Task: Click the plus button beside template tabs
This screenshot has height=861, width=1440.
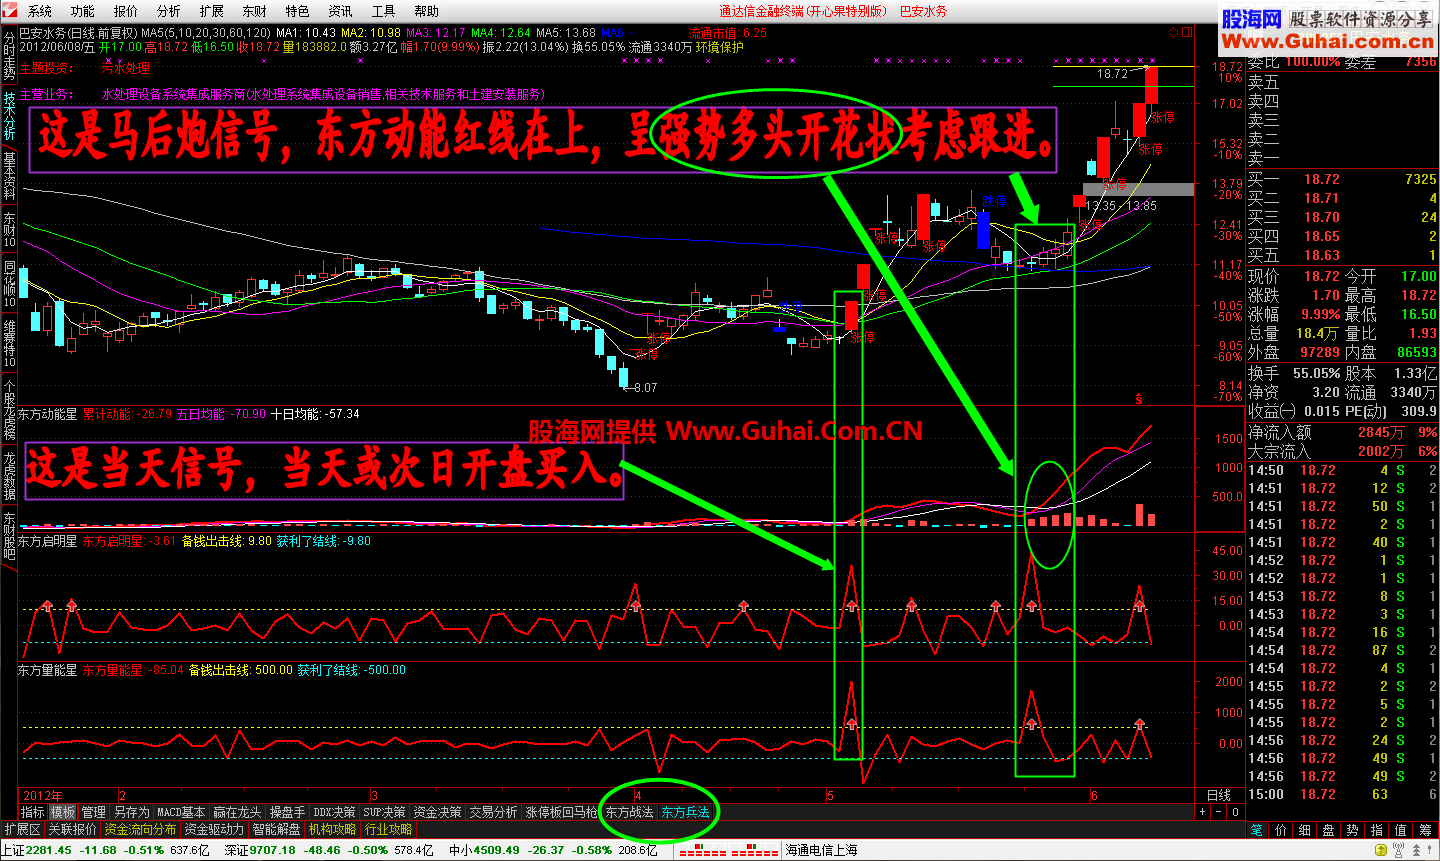Action: (1203, 812)
